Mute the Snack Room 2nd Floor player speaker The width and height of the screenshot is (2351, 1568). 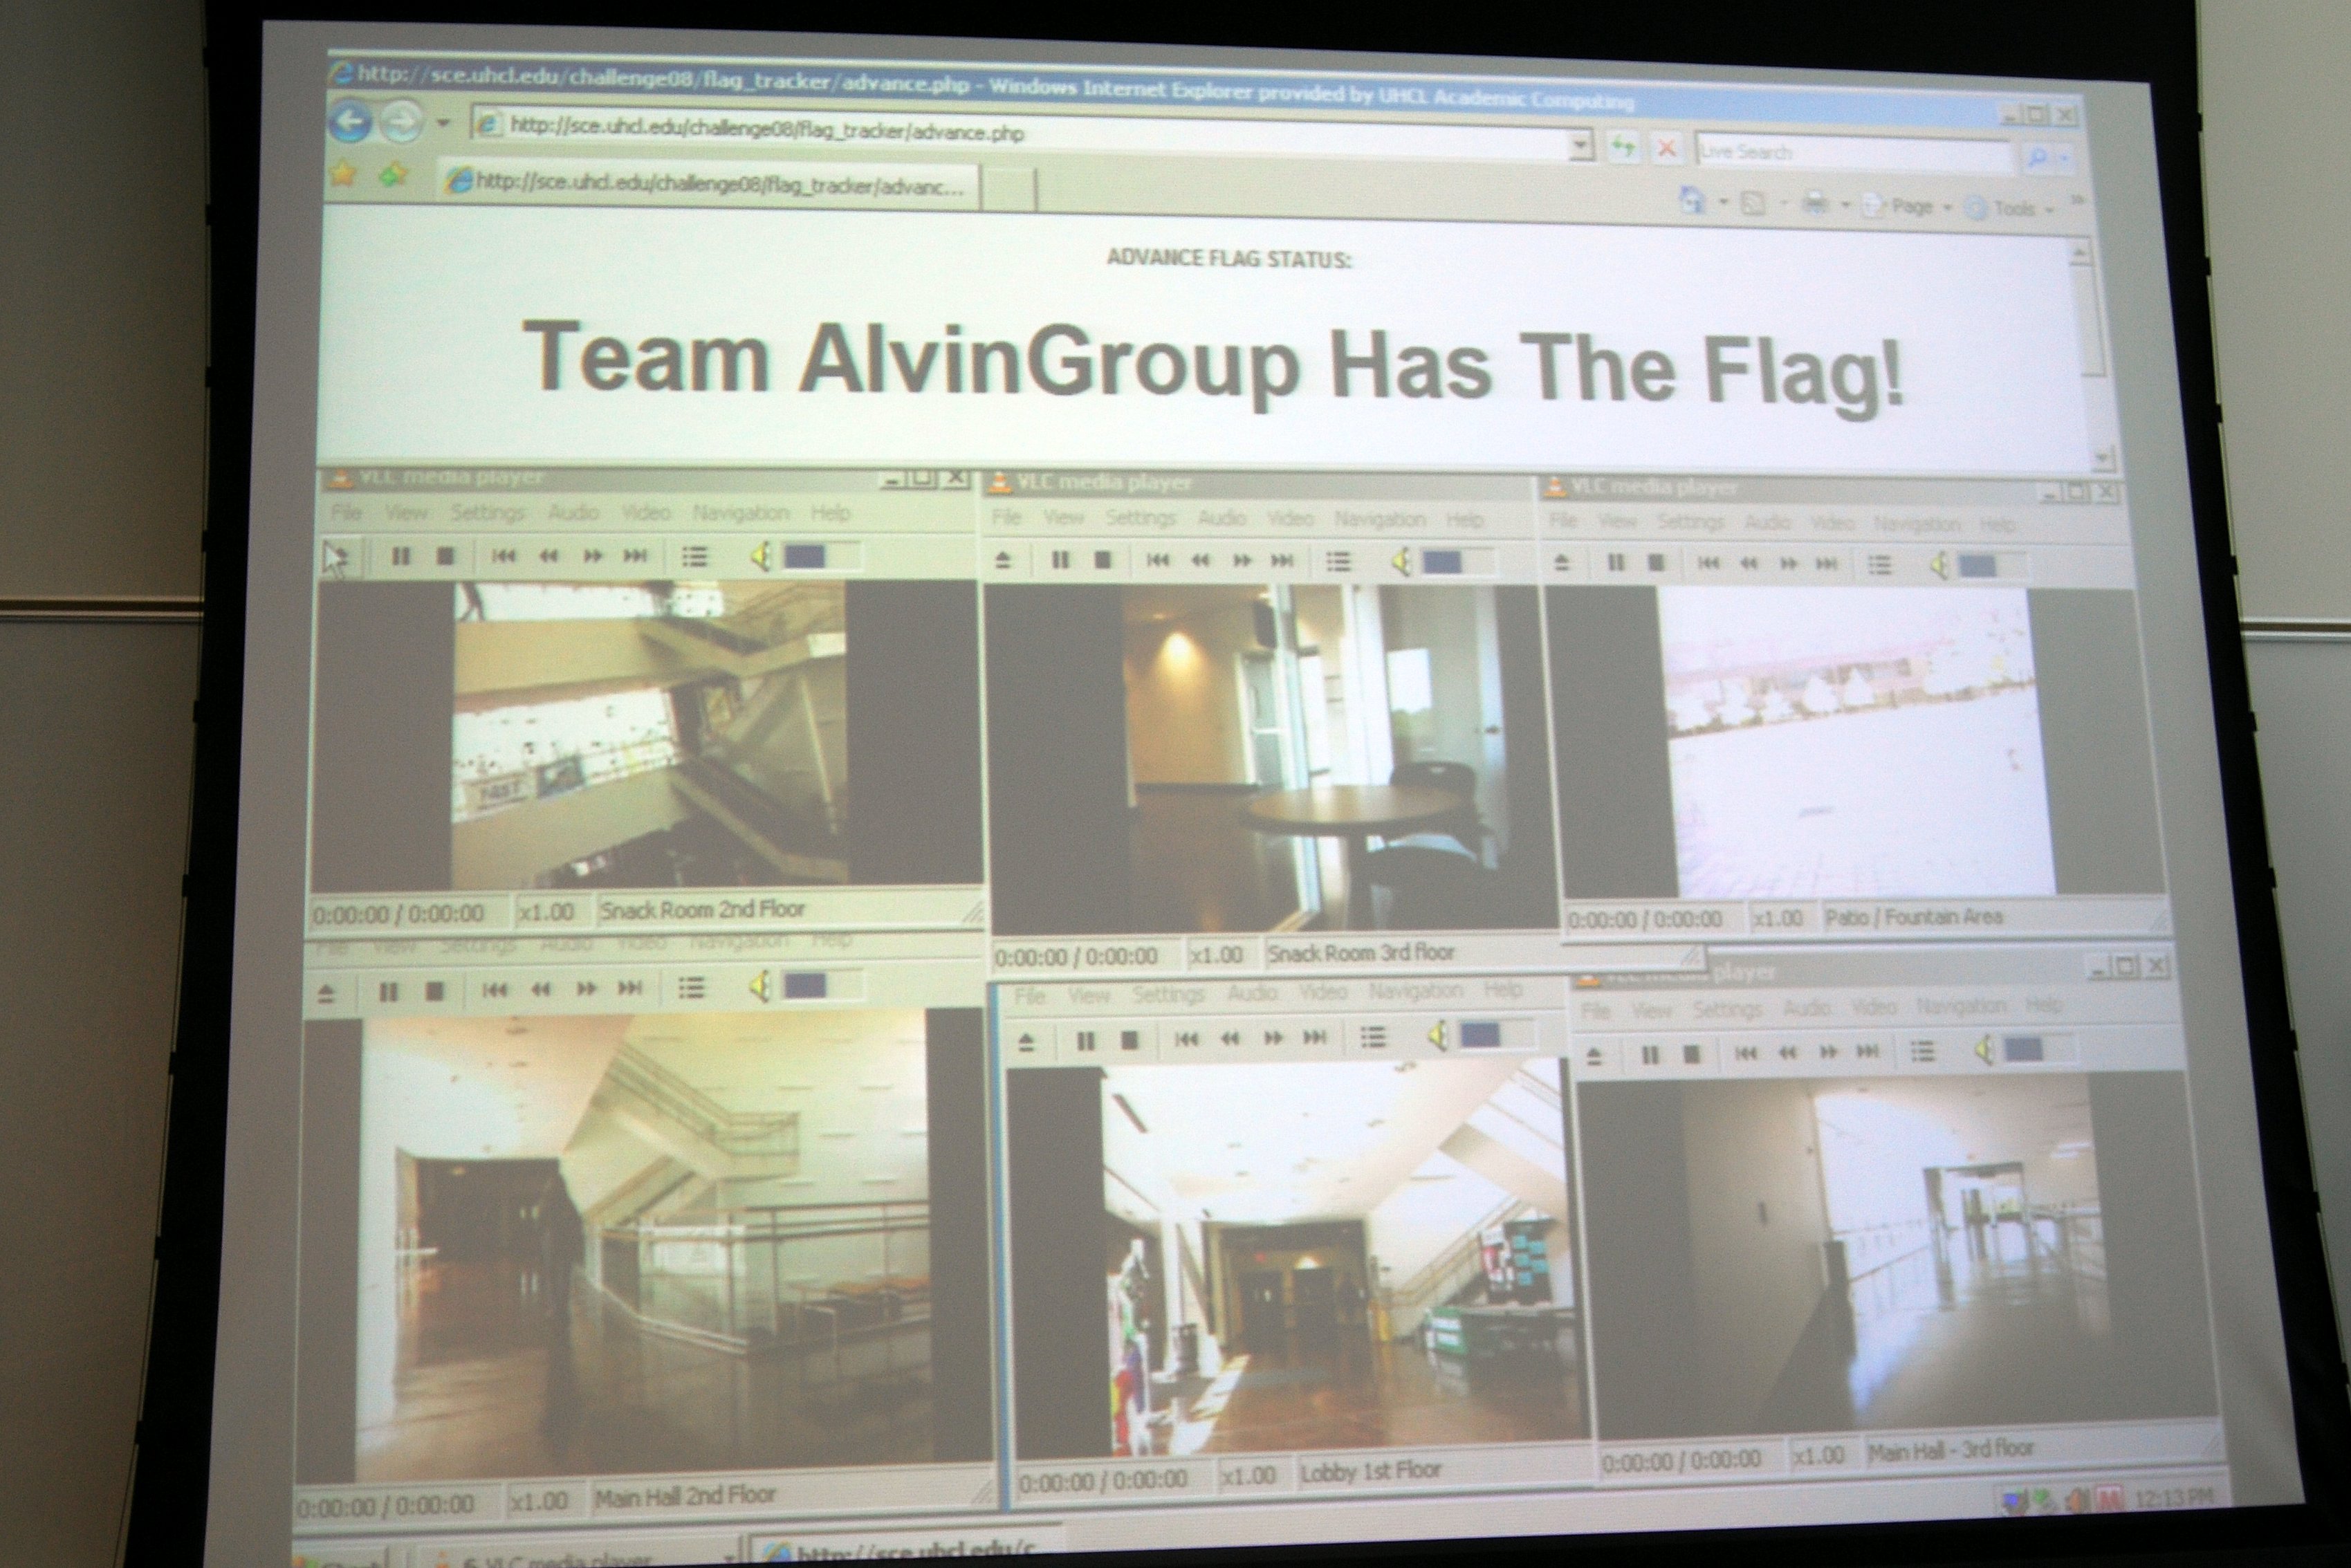pyautogui.click(x=761, y=556)
